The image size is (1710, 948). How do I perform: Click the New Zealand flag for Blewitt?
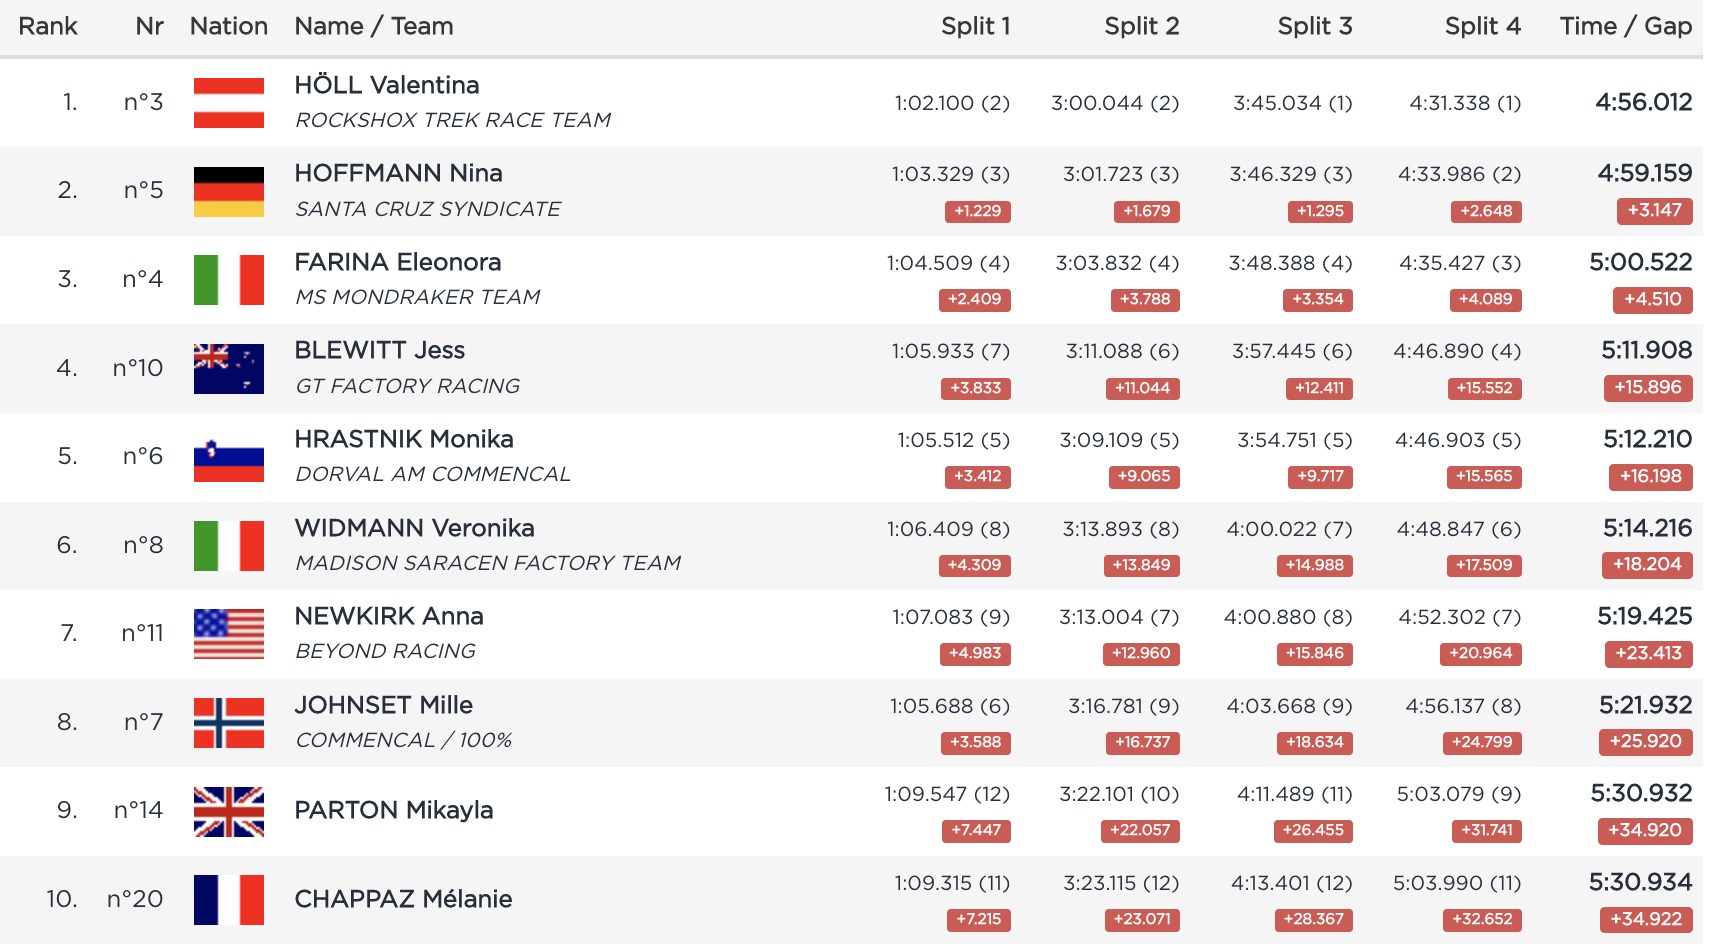[229, 369]
